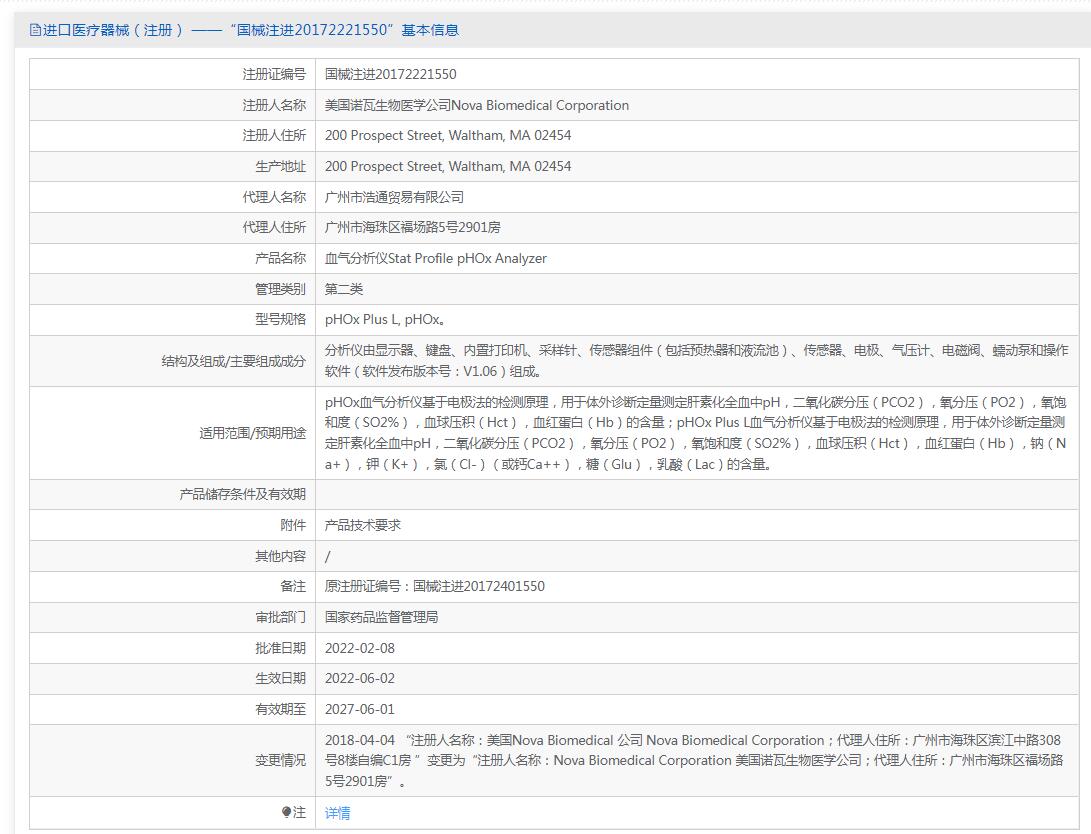
Task: Select registration number 国械注进20172221550 cell
Action: pos(390,74)
